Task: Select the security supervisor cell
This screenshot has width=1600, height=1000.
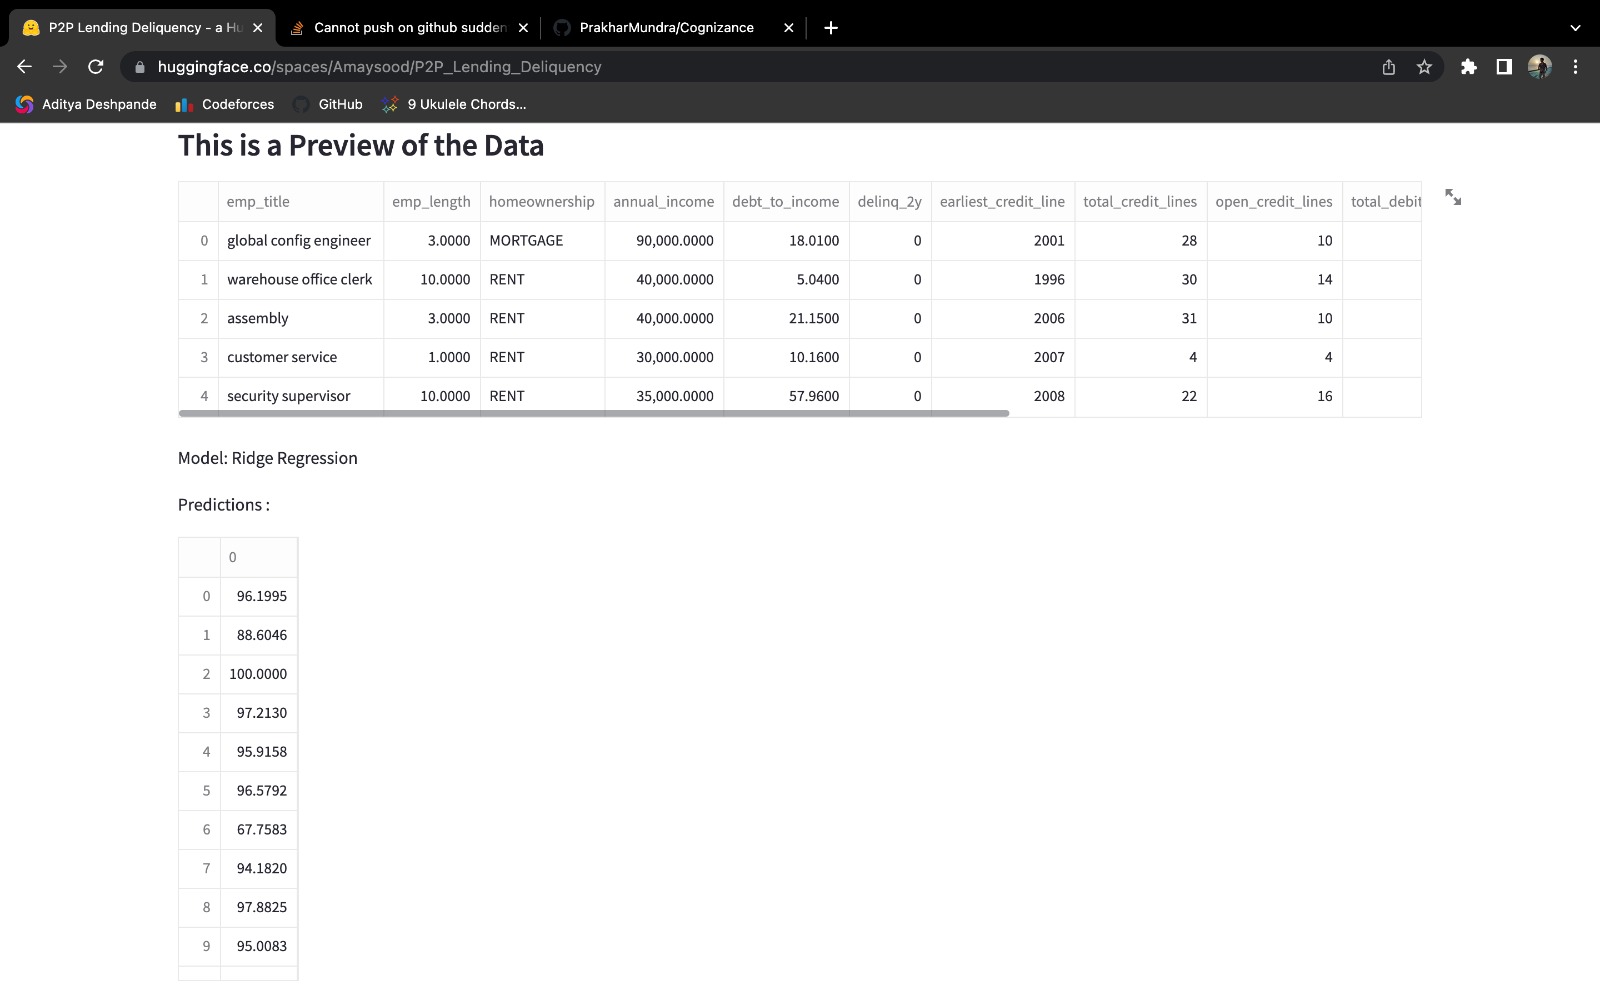Action: [301, 396]
